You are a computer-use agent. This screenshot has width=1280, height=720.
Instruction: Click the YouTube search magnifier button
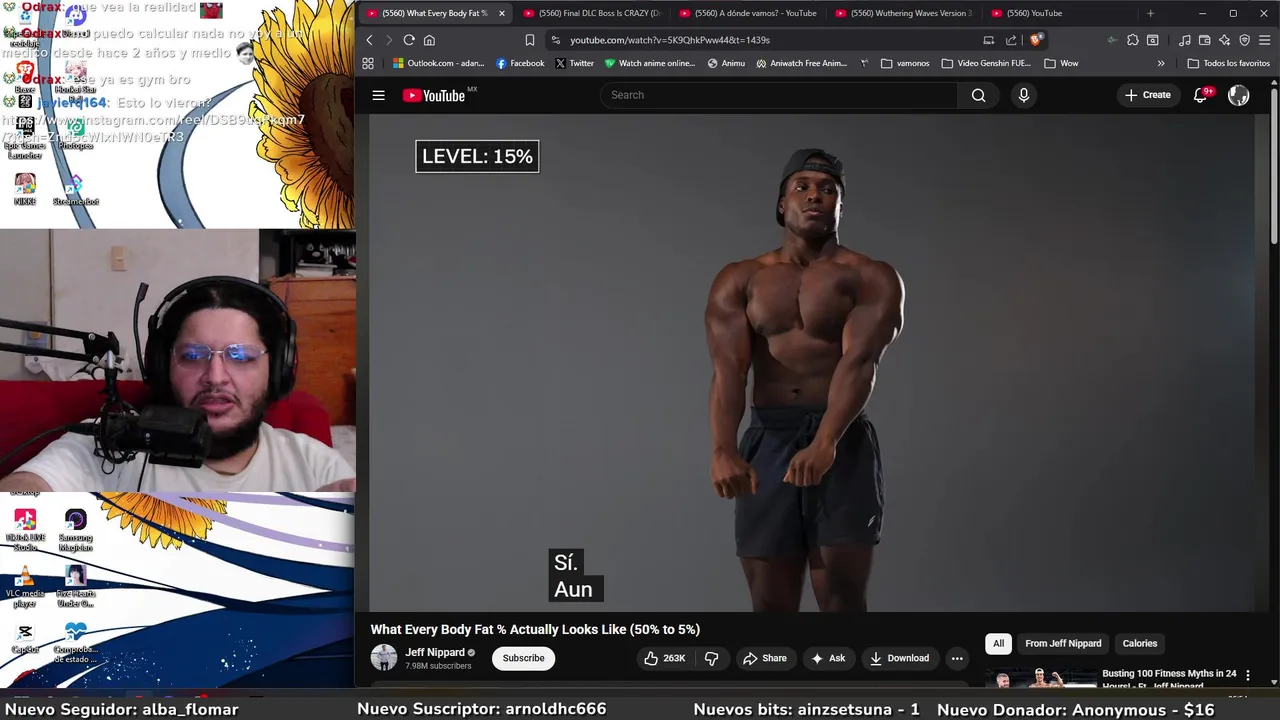pyautogui.click(x=979, y=95)
